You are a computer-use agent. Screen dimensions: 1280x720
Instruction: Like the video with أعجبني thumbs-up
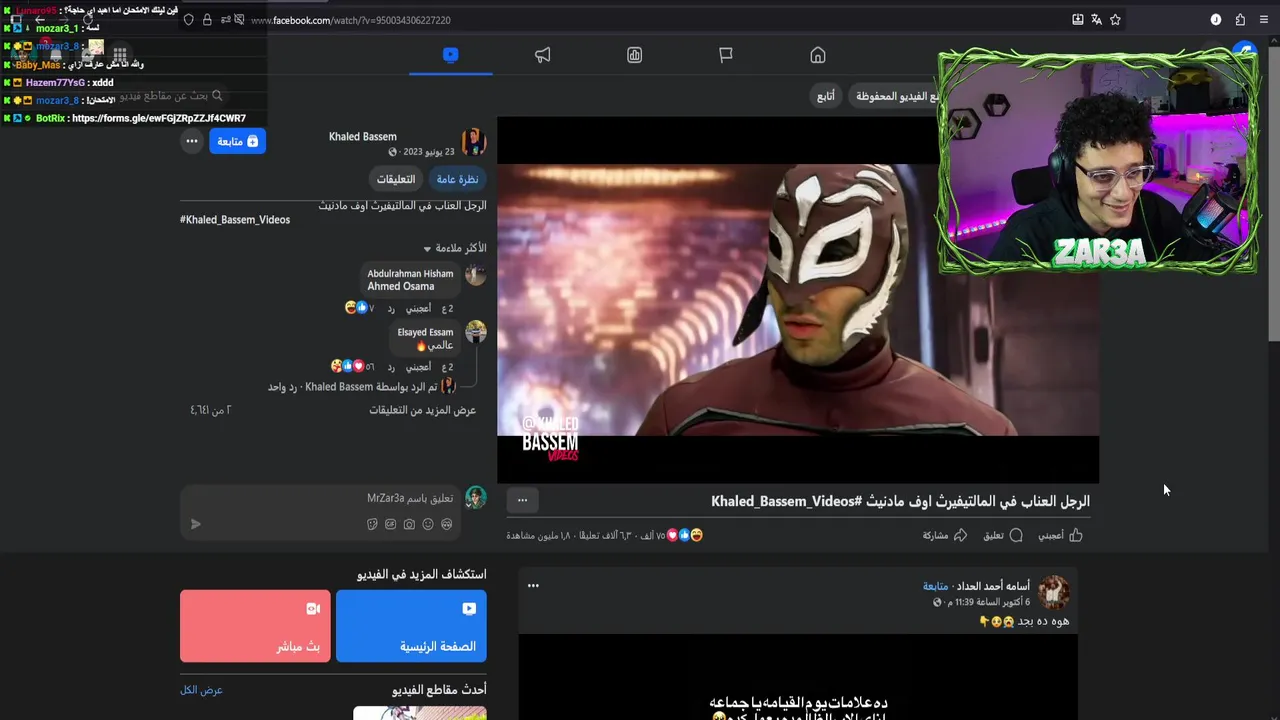1060,536
